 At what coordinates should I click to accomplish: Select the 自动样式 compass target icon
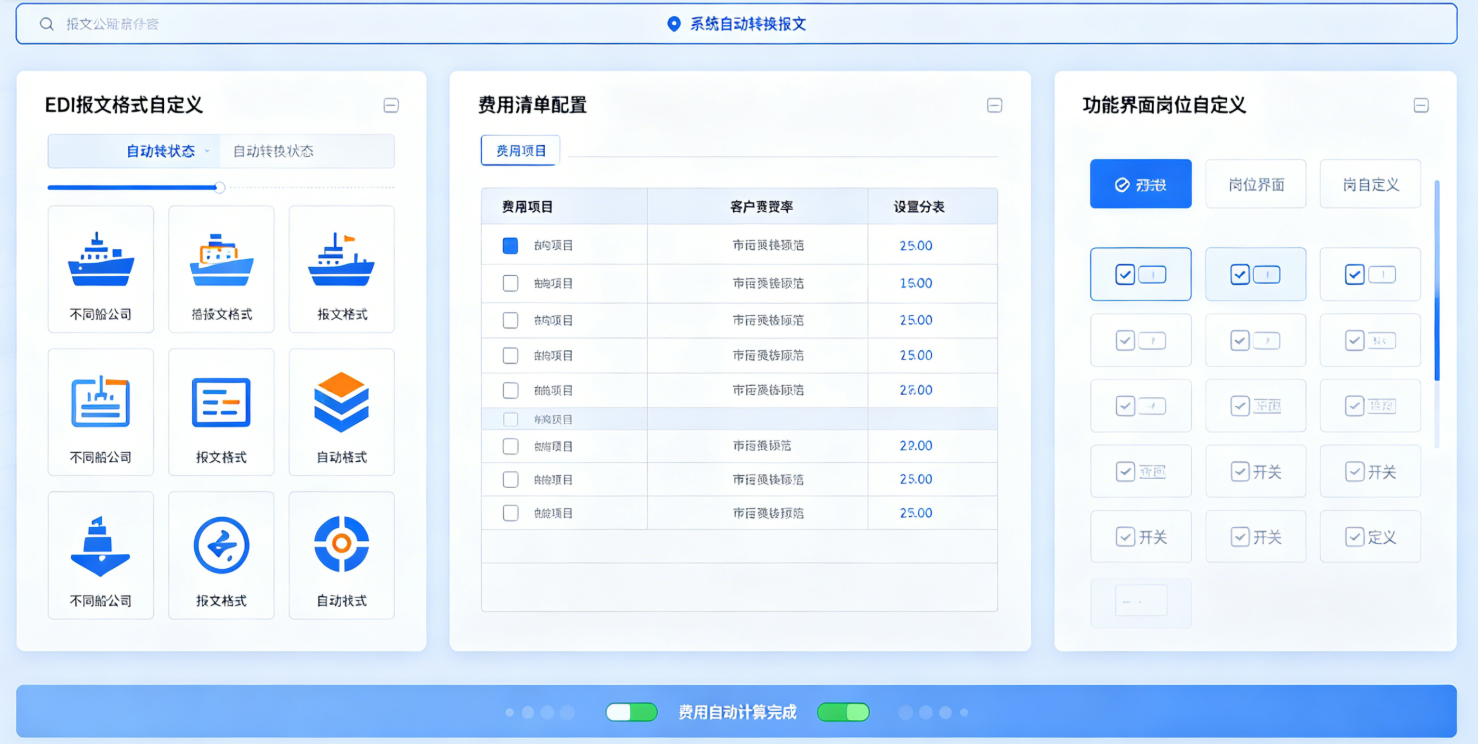pos(341,555)
